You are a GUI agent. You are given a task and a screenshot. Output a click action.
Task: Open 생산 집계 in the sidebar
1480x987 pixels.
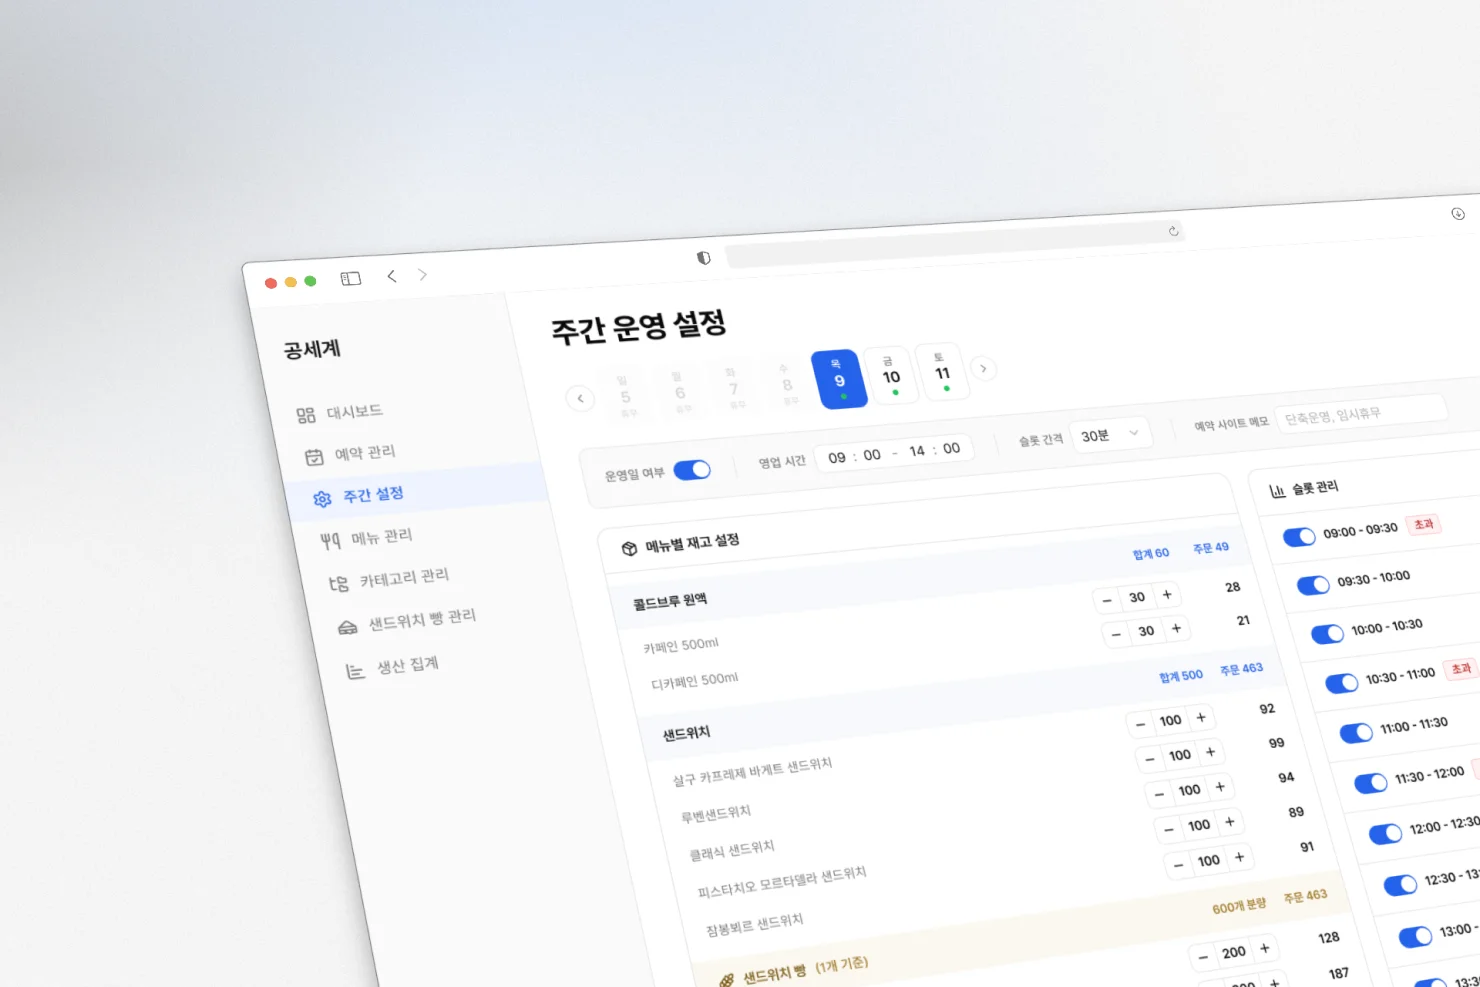pyautogui.click(x=392, y=667)
